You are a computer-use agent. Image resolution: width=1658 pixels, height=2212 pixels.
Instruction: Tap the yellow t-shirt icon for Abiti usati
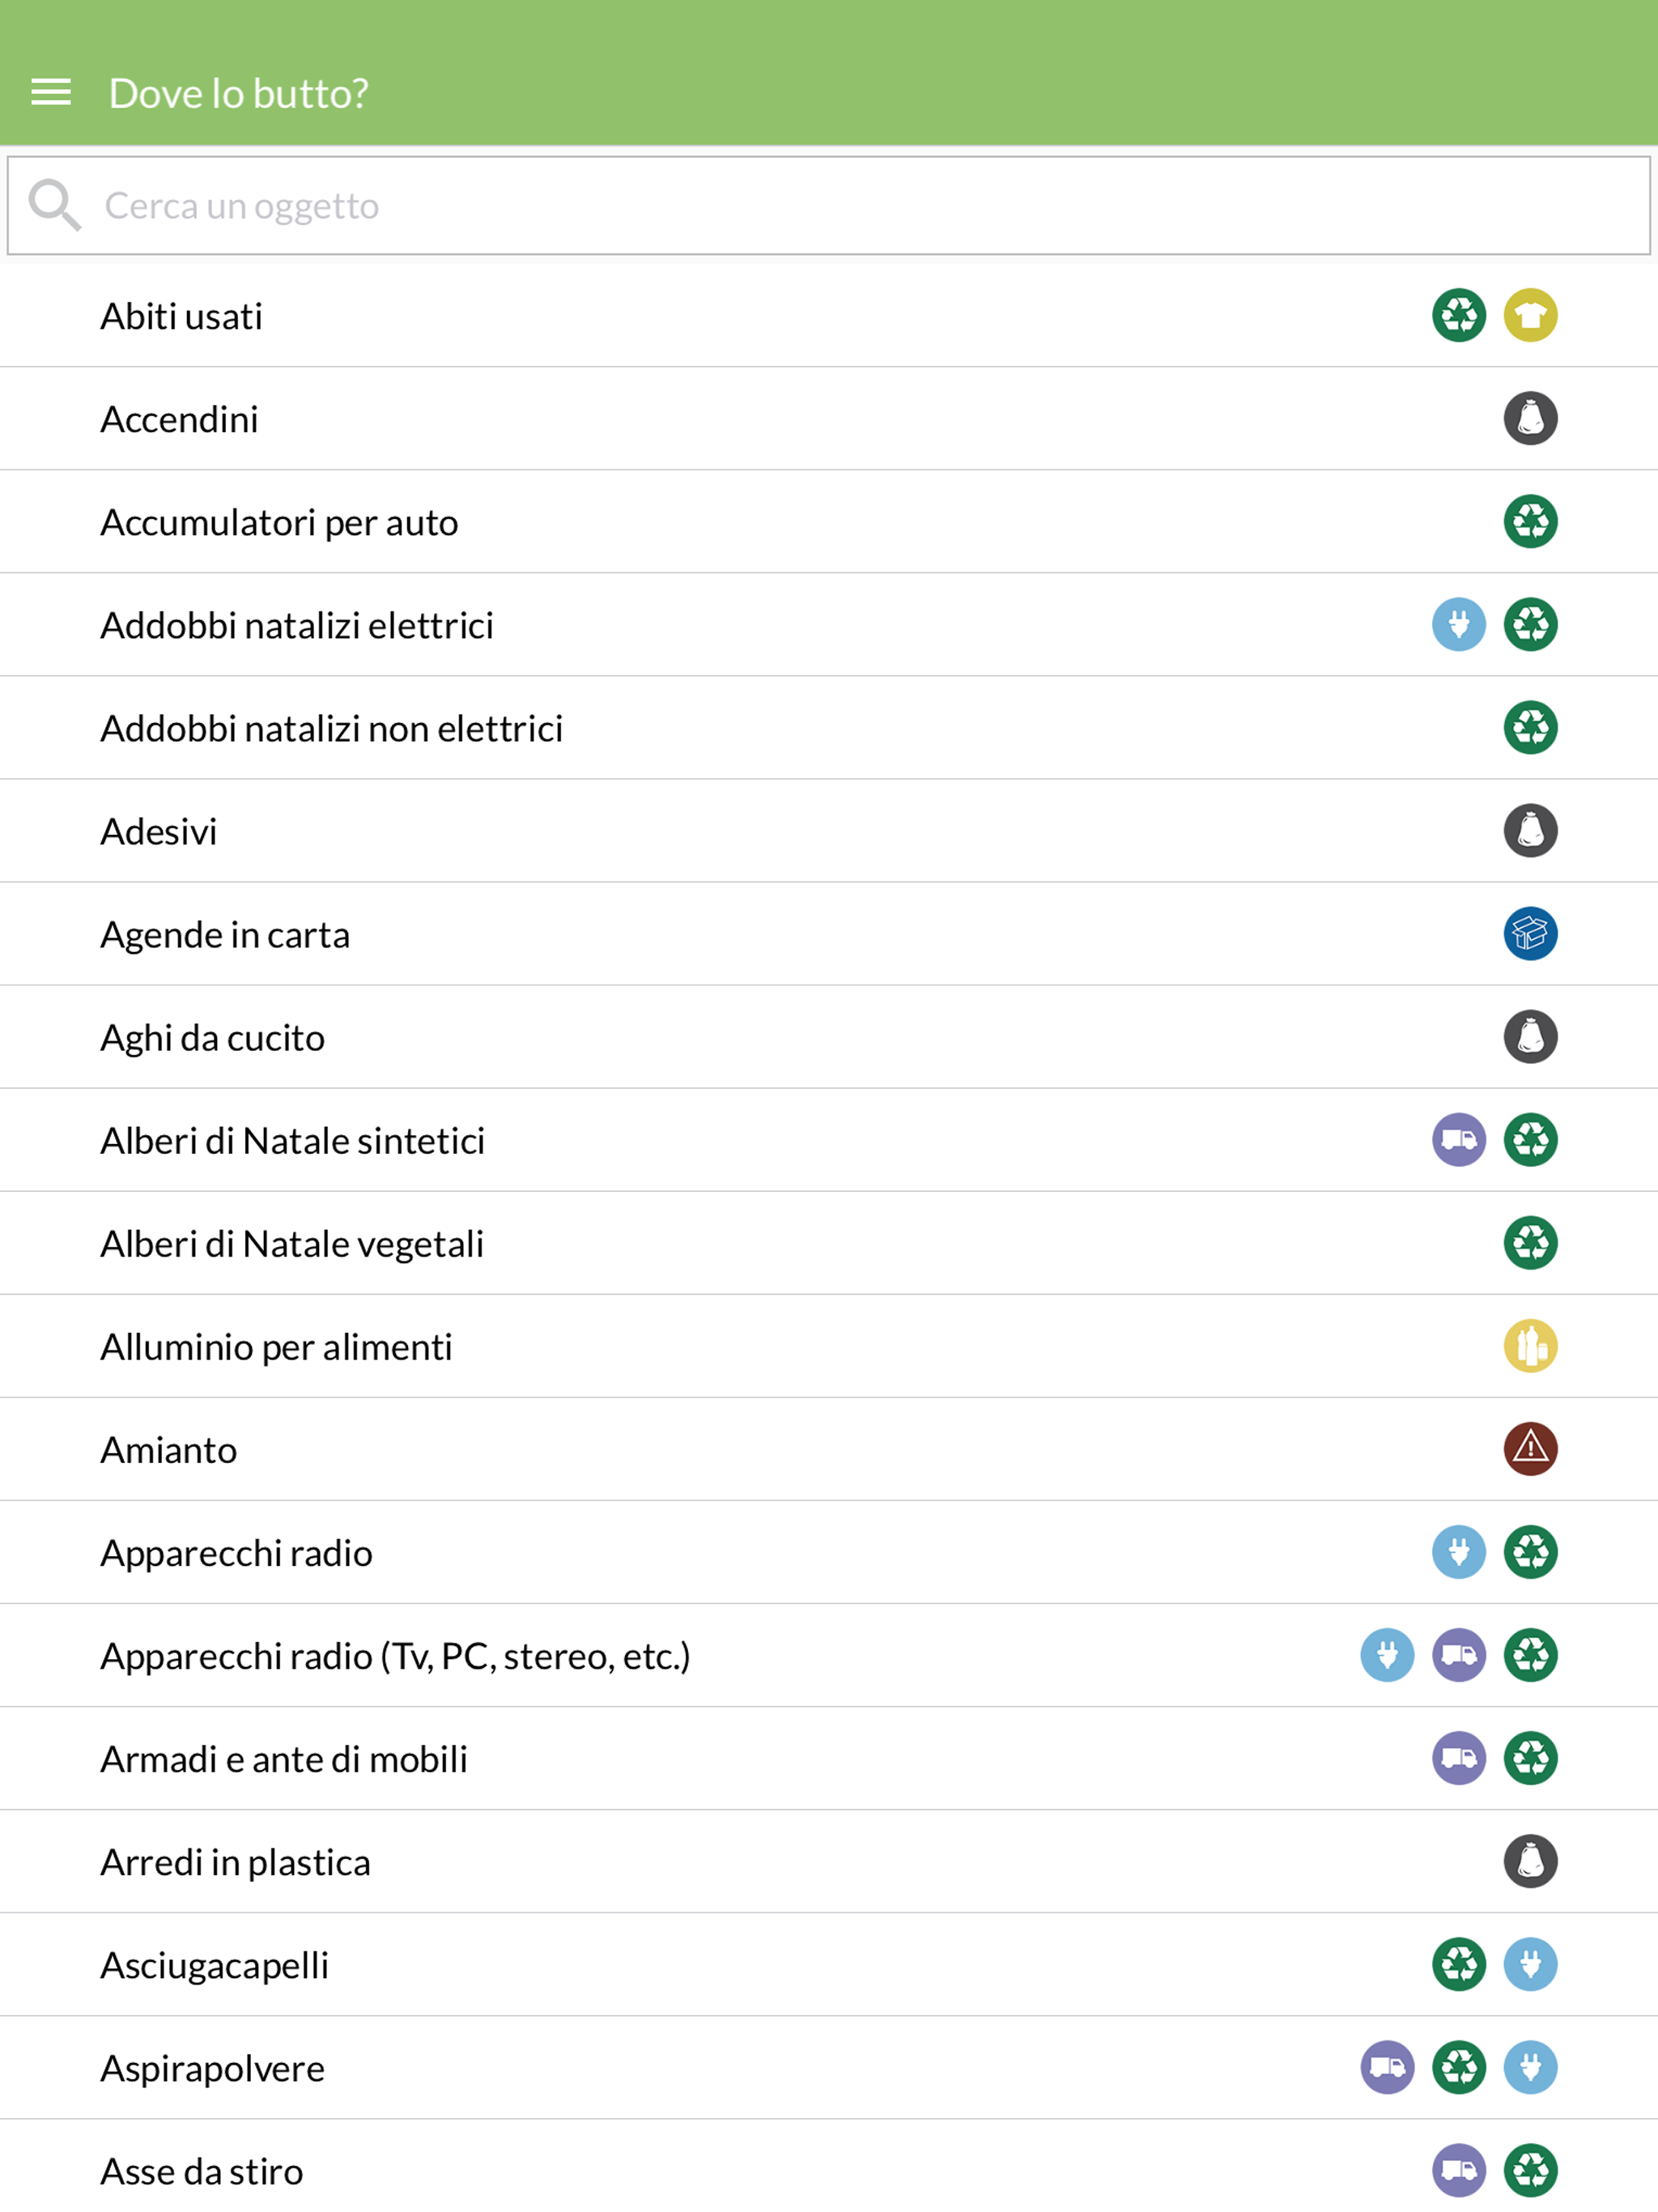coord(1530,316)
